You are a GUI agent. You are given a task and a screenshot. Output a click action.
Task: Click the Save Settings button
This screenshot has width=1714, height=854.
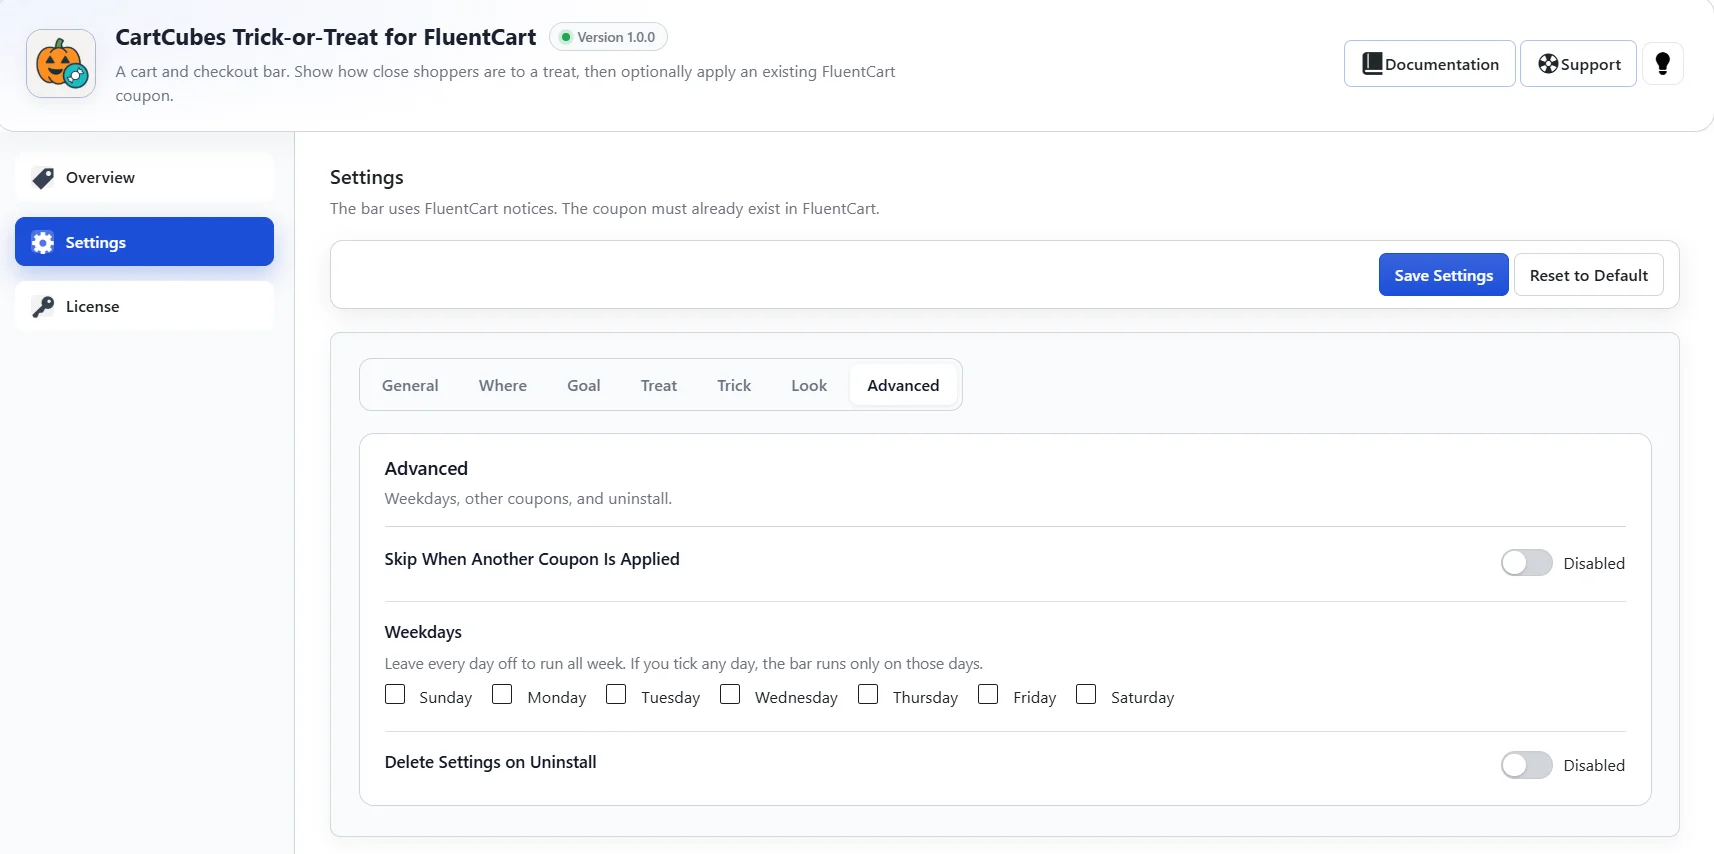(1443, 275)
